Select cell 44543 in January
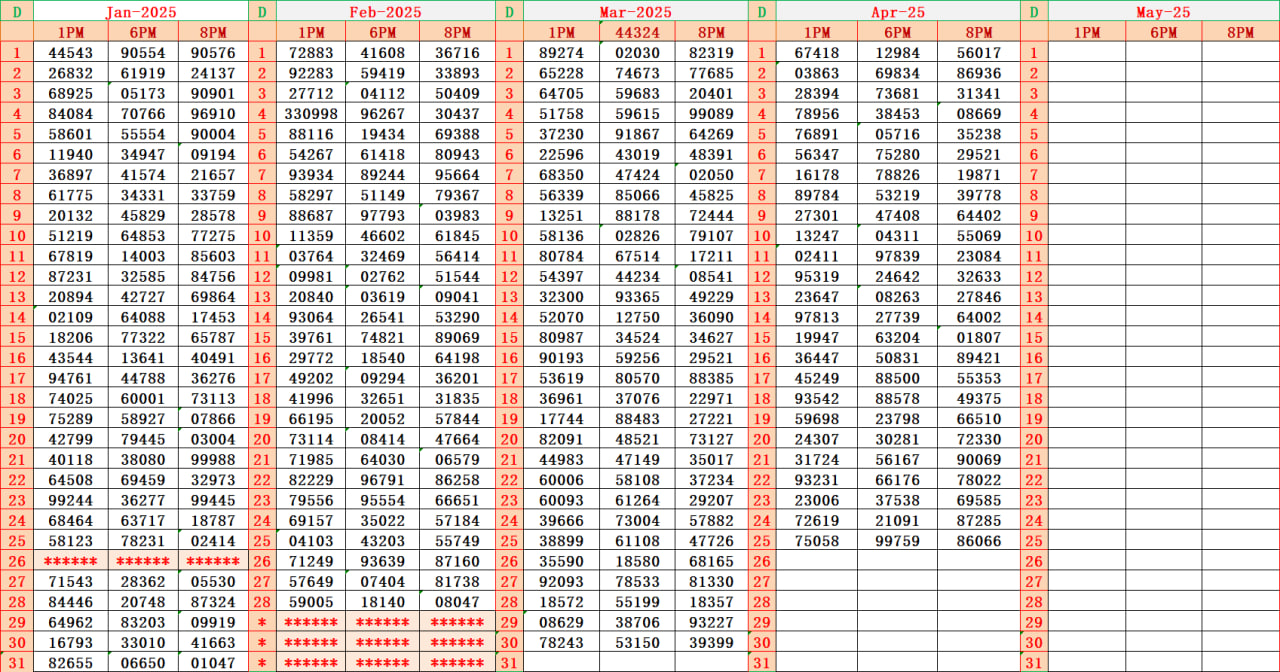The image size is (1280, 672). pyautogui.click(x=70, y=53)
